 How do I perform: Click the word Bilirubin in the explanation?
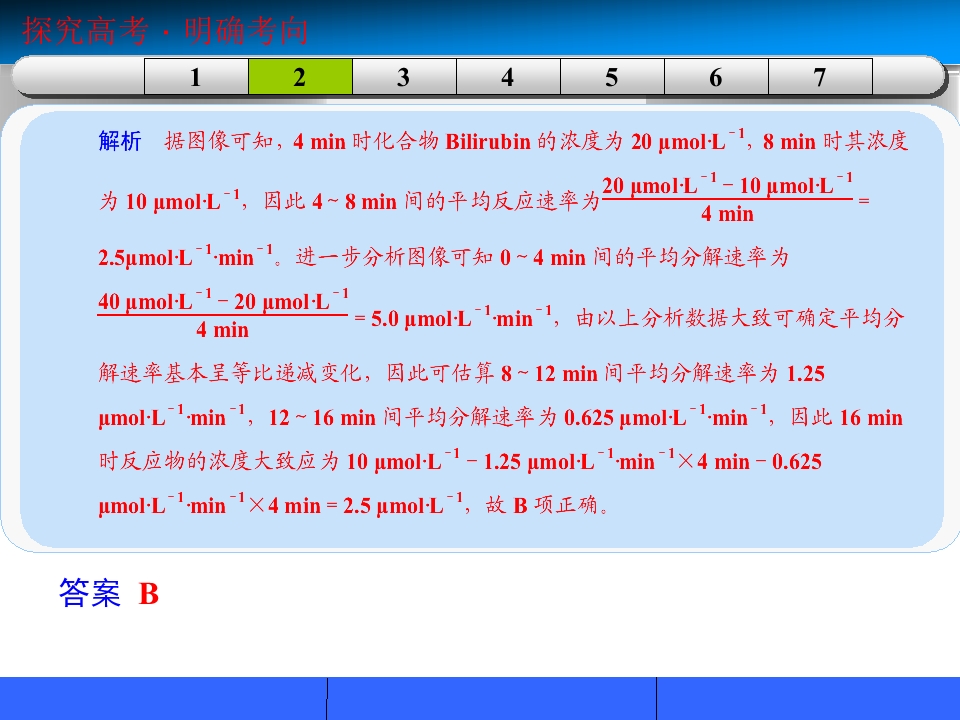(x=488, y=141)
